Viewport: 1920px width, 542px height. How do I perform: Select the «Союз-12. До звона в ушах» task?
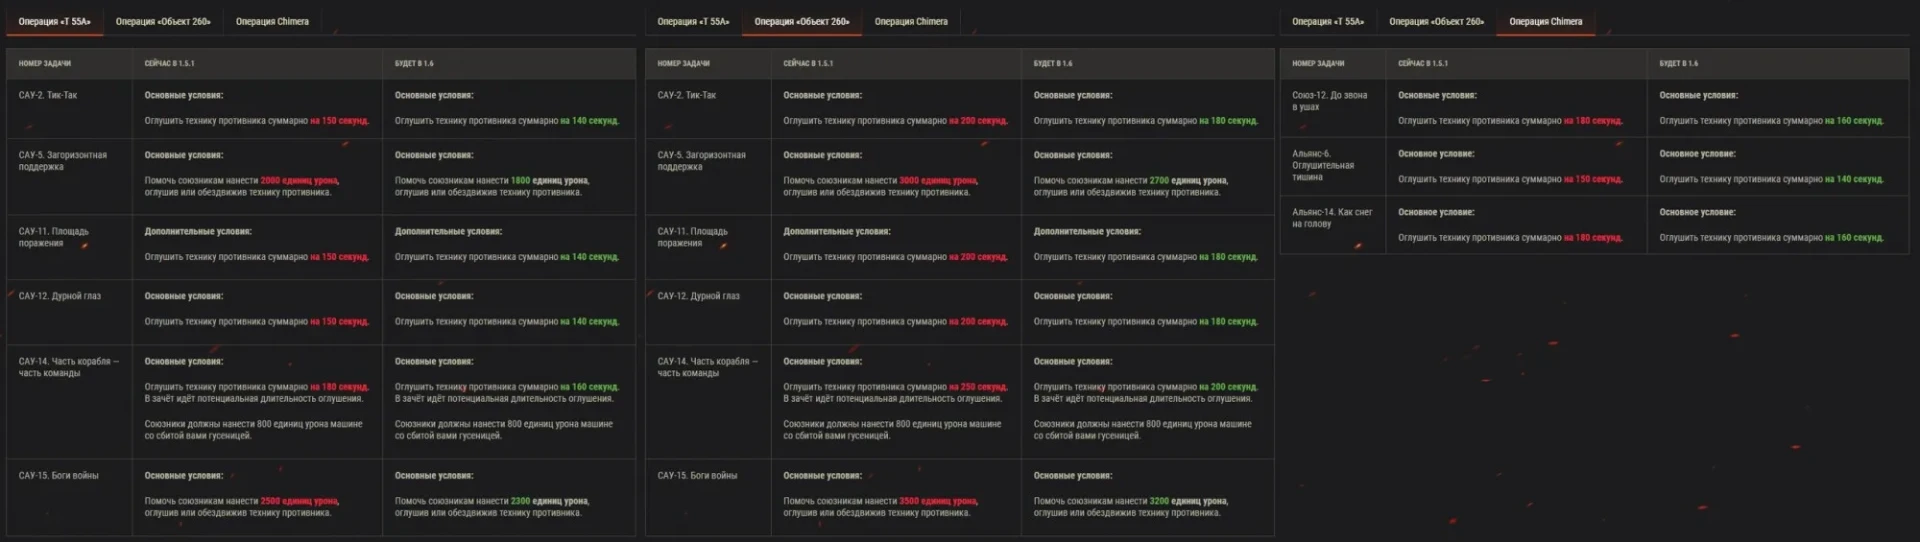pos(1329,101)
